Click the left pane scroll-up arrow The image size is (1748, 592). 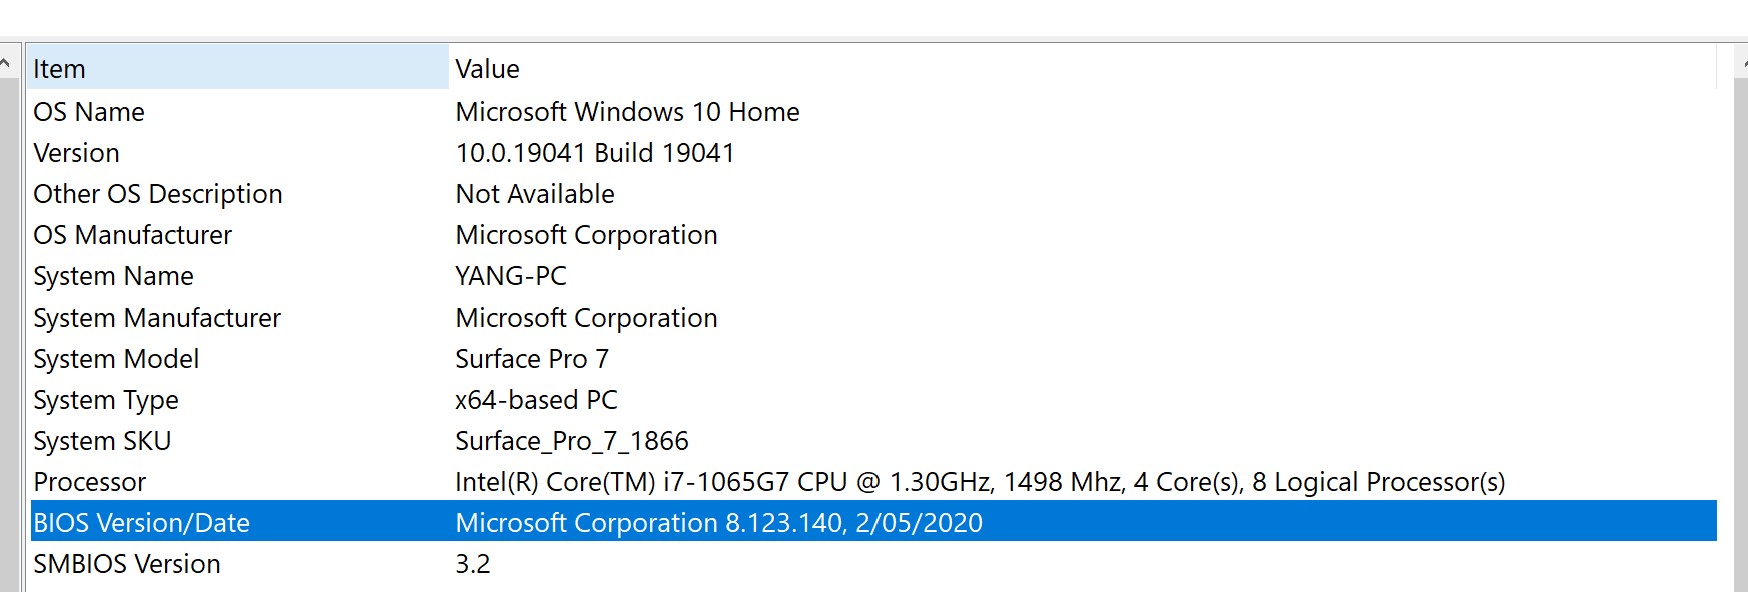point(6,63)
